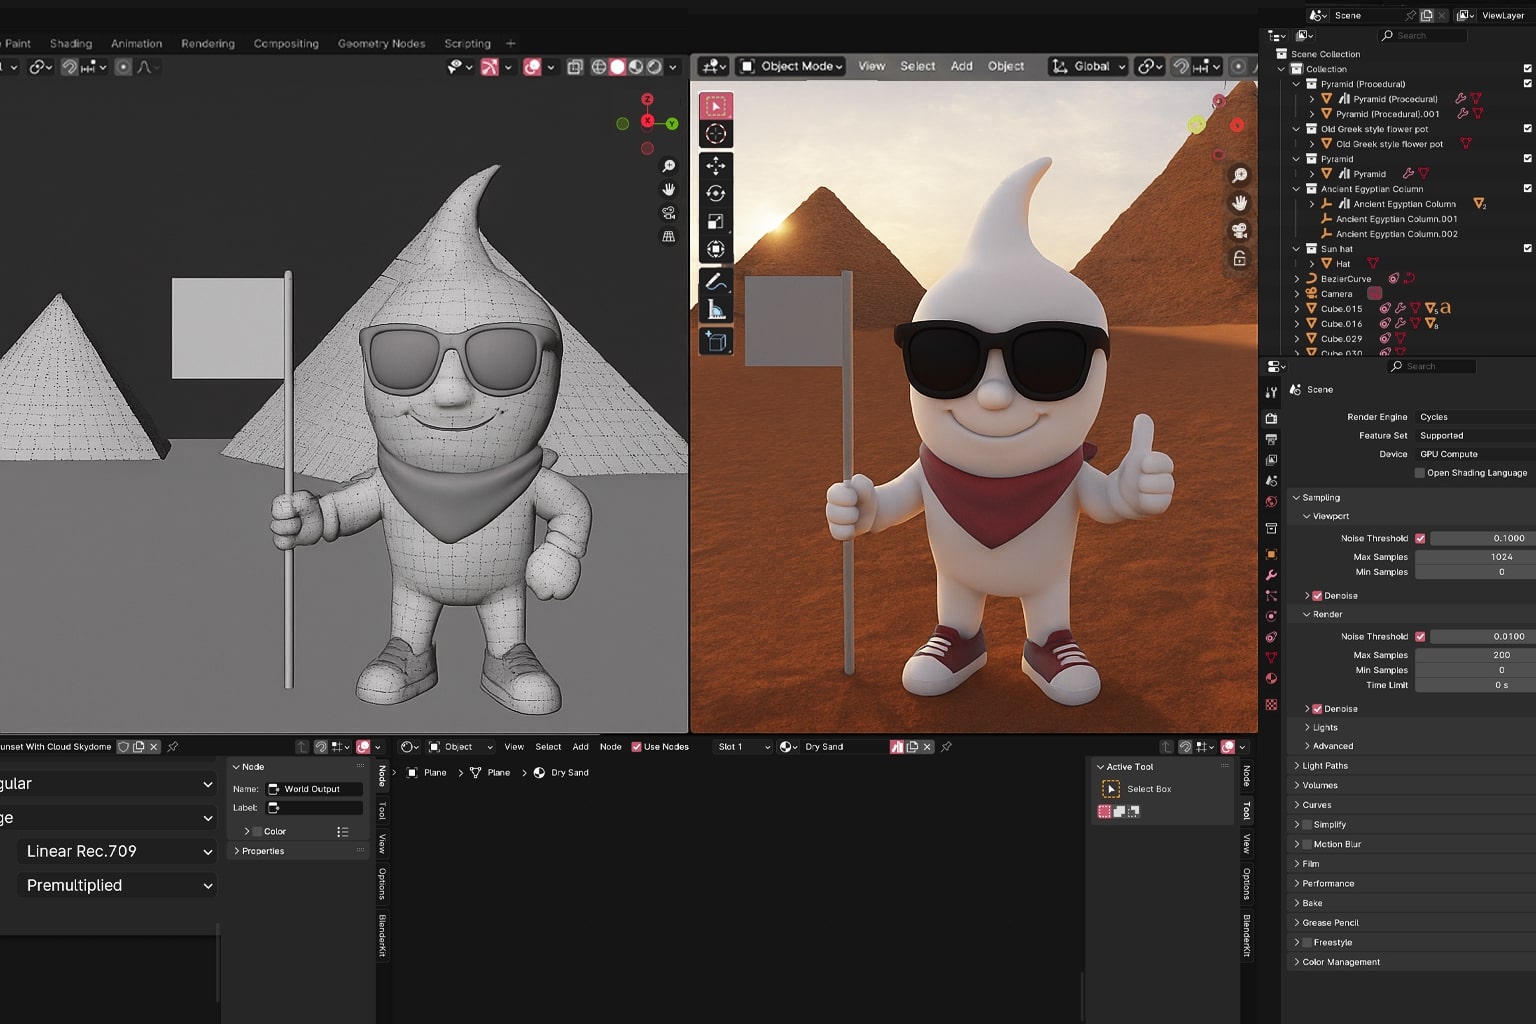Uncheck the Use Nodes checkbox
The image size is (1536, 1024).
tap(636, 747)
